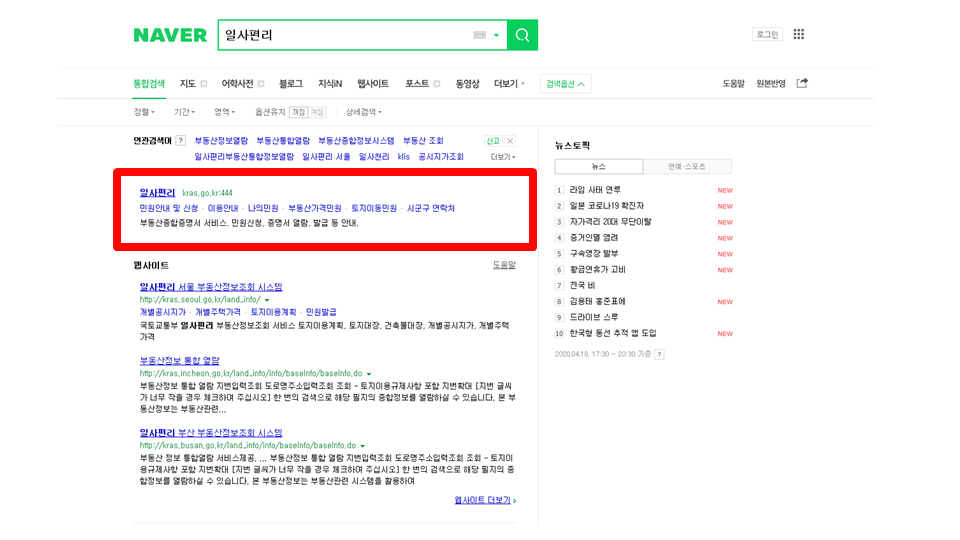The height and width of the screenshot is (540, 960).
Task: Click news topic 자가격리 20대 무단이탈
Action: pos(610,222)
